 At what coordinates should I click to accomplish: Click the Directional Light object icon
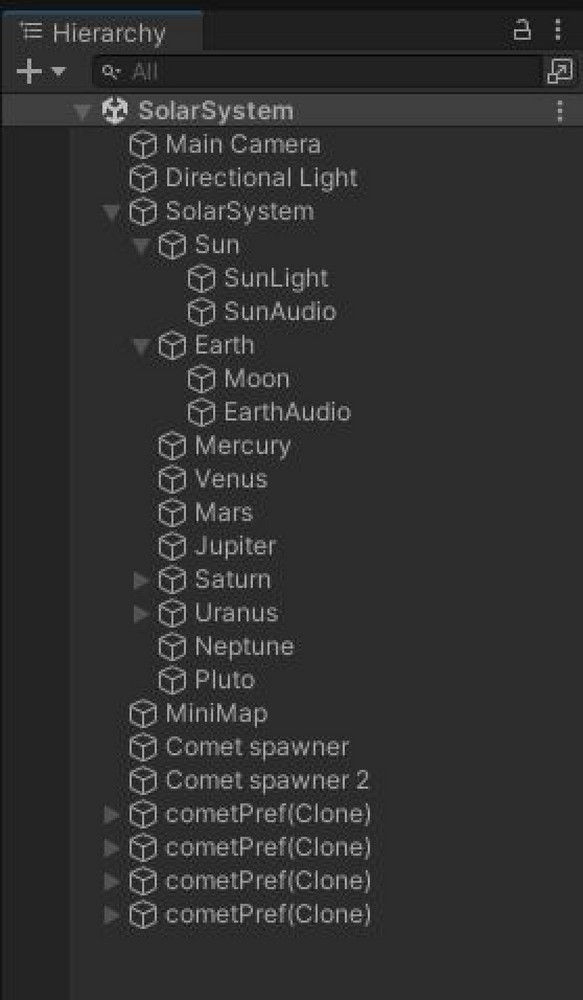pos(145,178)
